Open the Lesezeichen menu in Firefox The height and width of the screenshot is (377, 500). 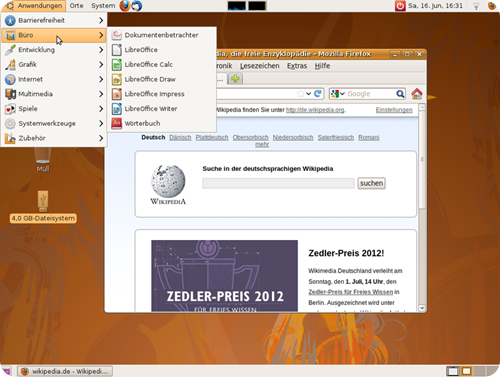coord(260,66)
